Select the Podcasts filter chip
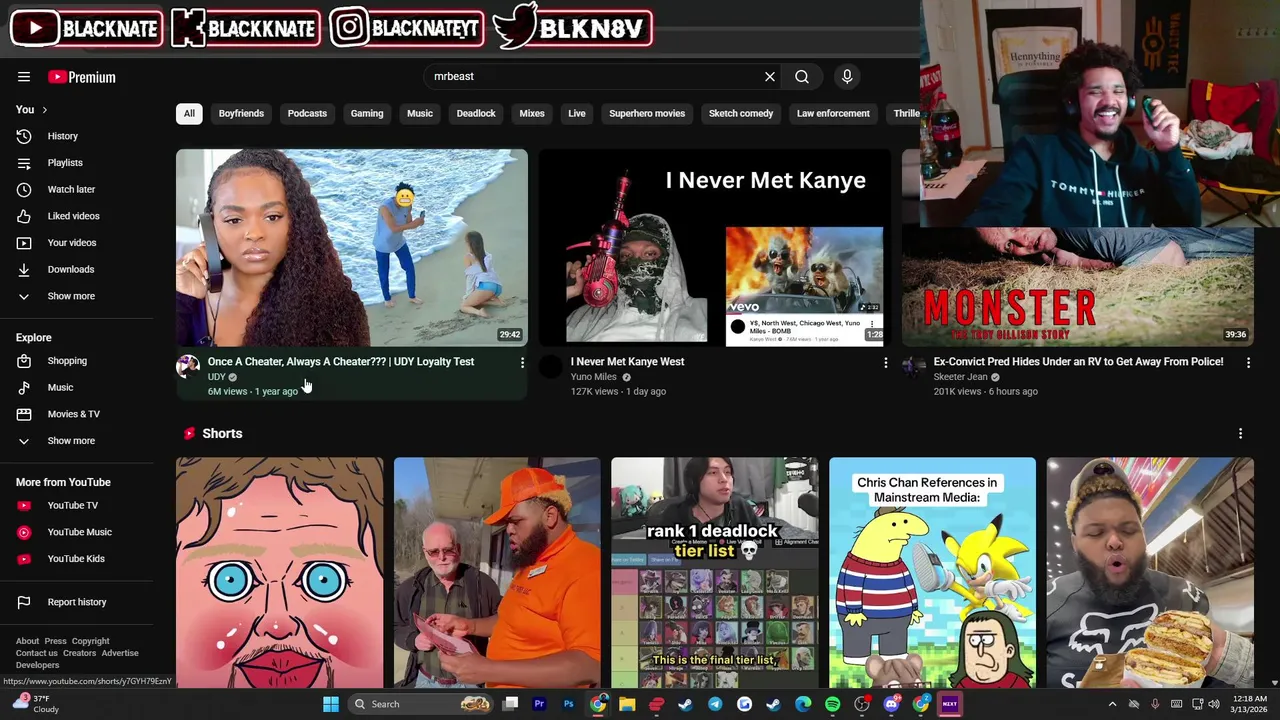The width and height of the screenshot is (1280, 720). pos(307,113)
